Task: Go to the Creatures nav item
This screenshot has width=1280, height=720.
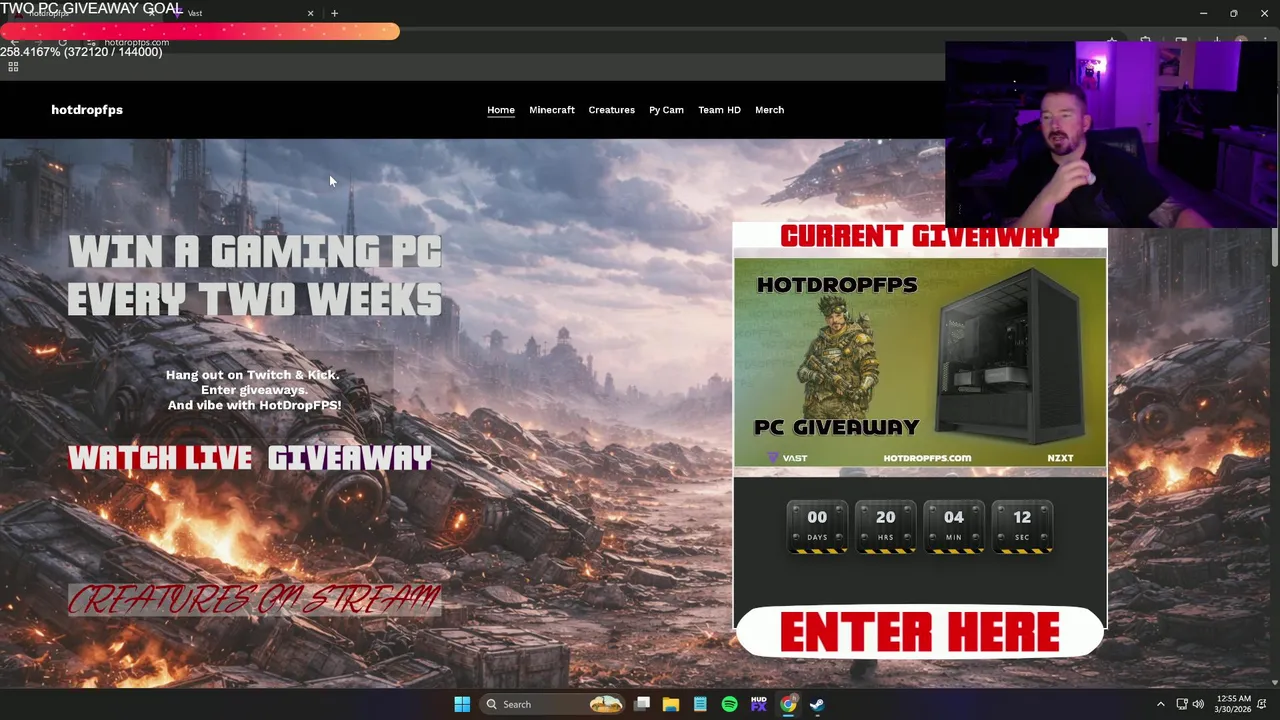Action: pyautogui.click(x=611, y=110)
